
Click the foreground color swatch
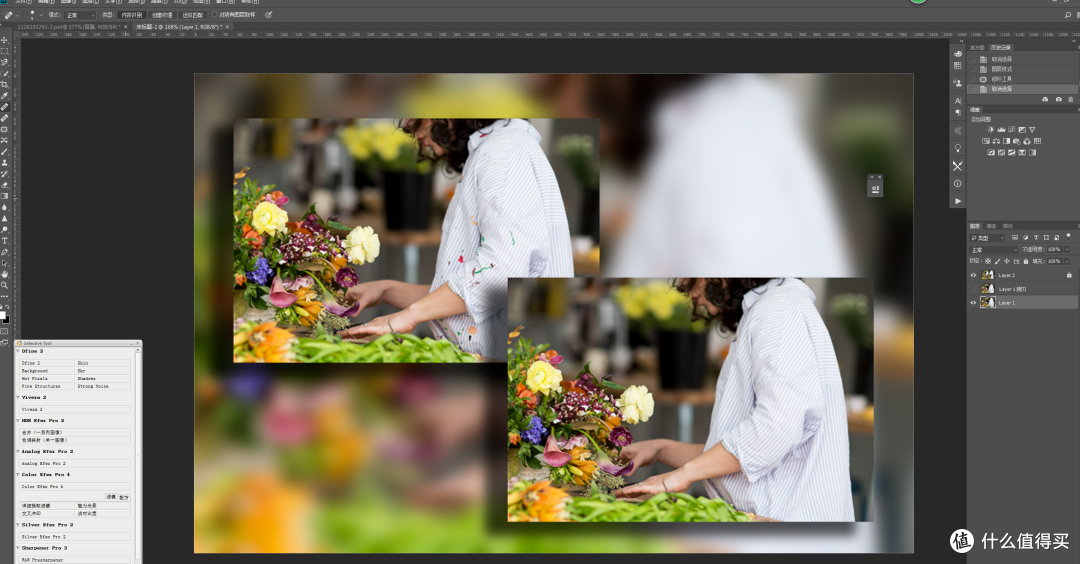pos(3,315)
